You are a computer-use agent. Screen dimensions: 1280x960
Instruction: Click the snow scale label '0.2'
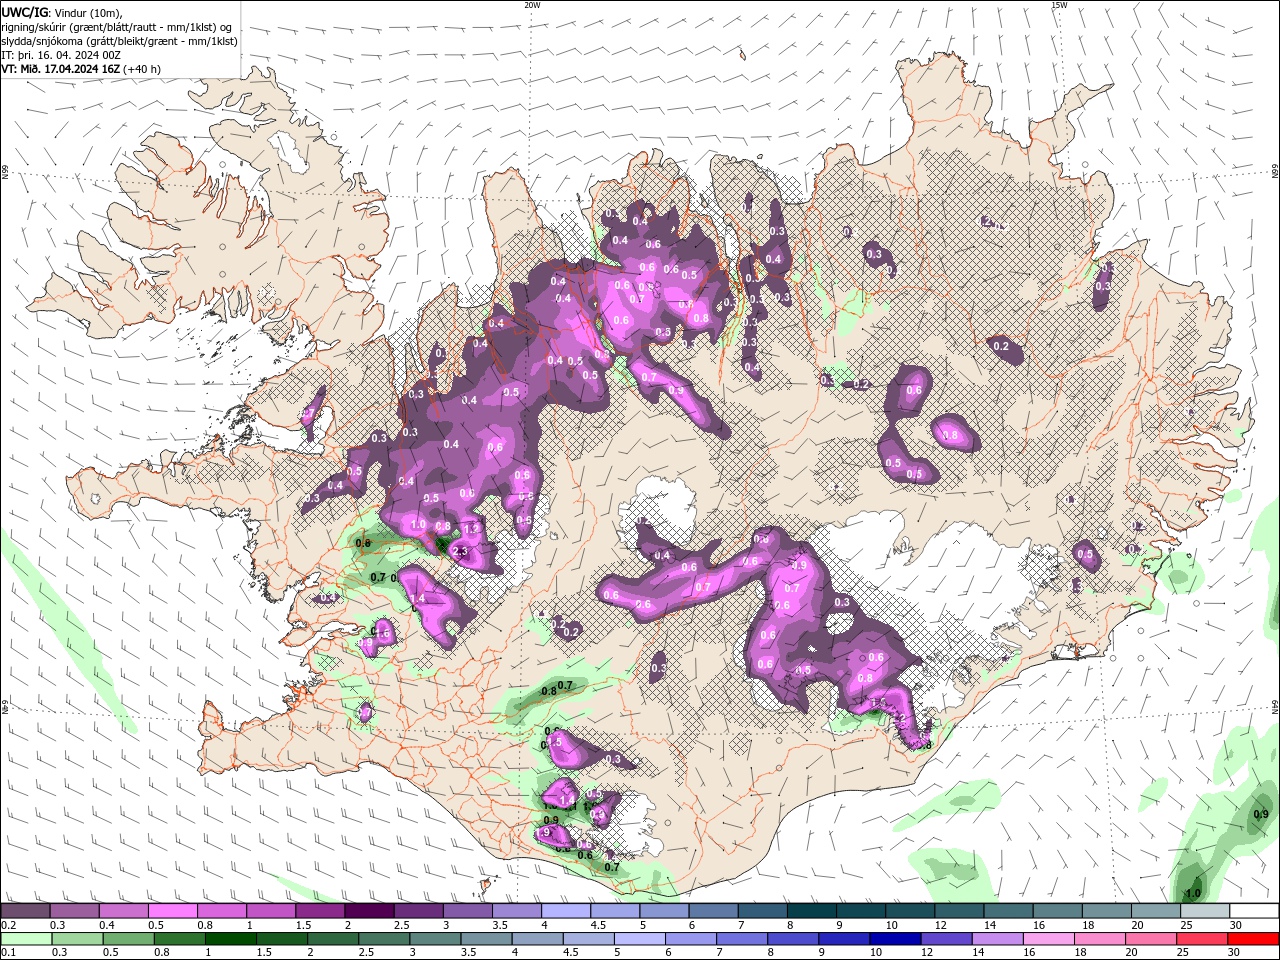click(x=8, y=925)
